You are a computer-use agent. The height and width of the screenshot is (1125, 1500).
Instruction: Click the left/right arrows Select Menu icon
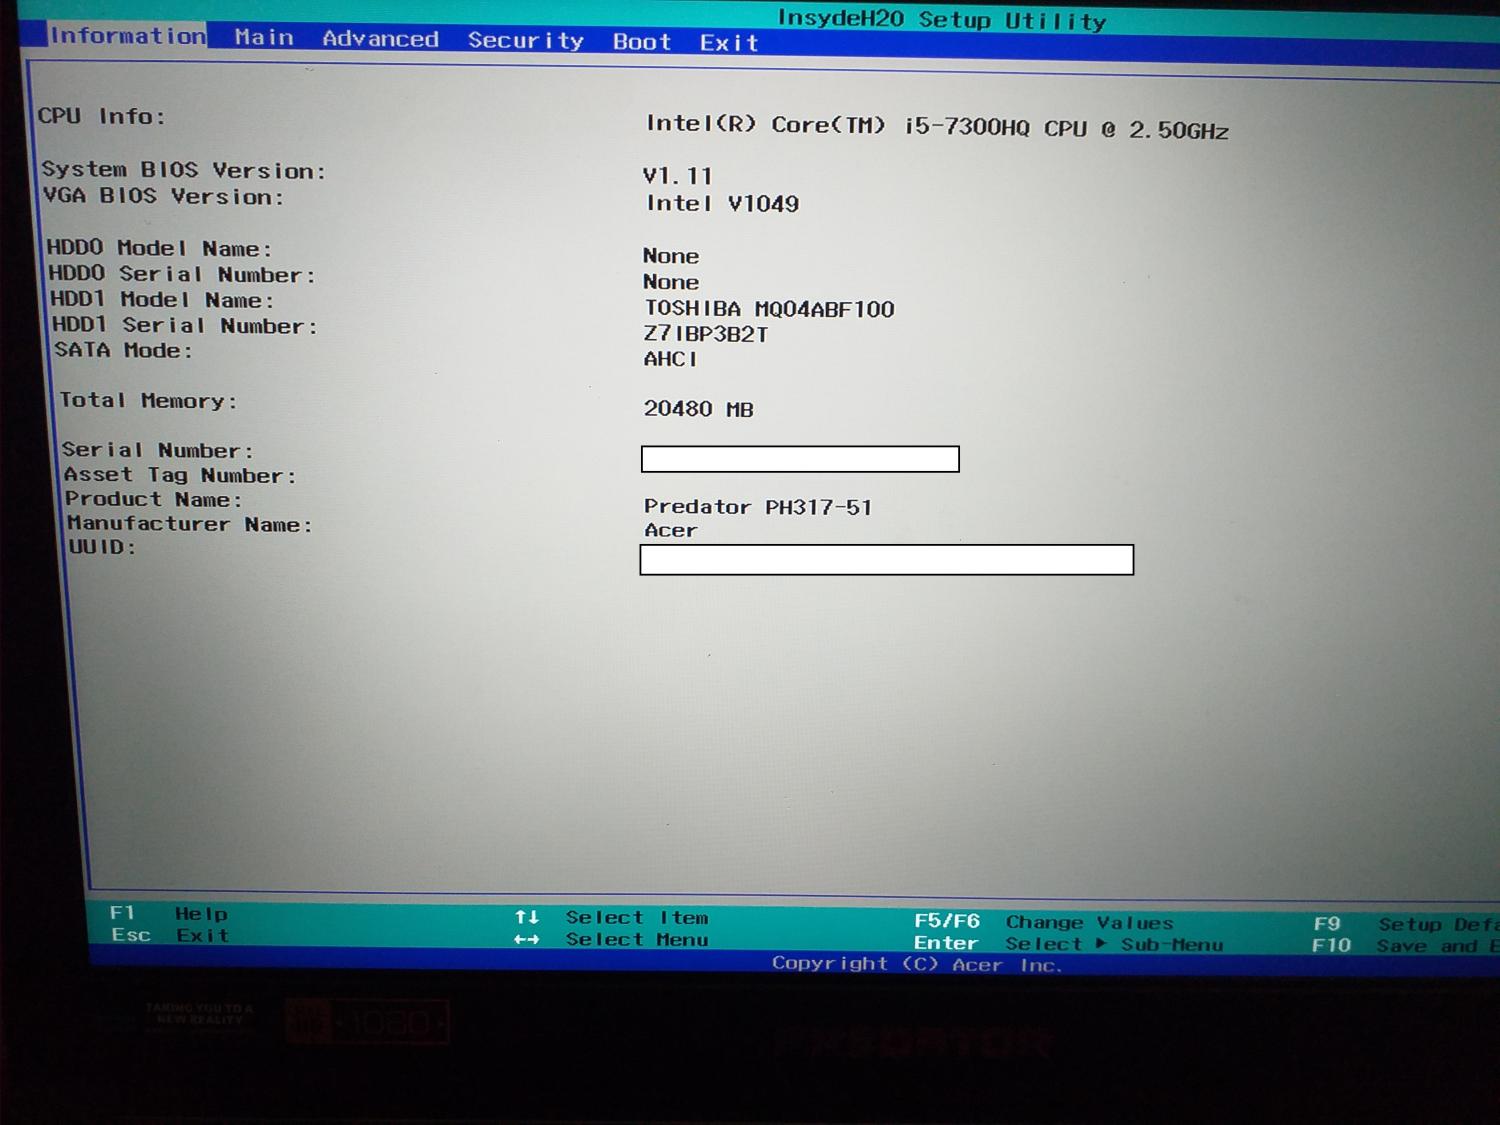tap(527, 939)
